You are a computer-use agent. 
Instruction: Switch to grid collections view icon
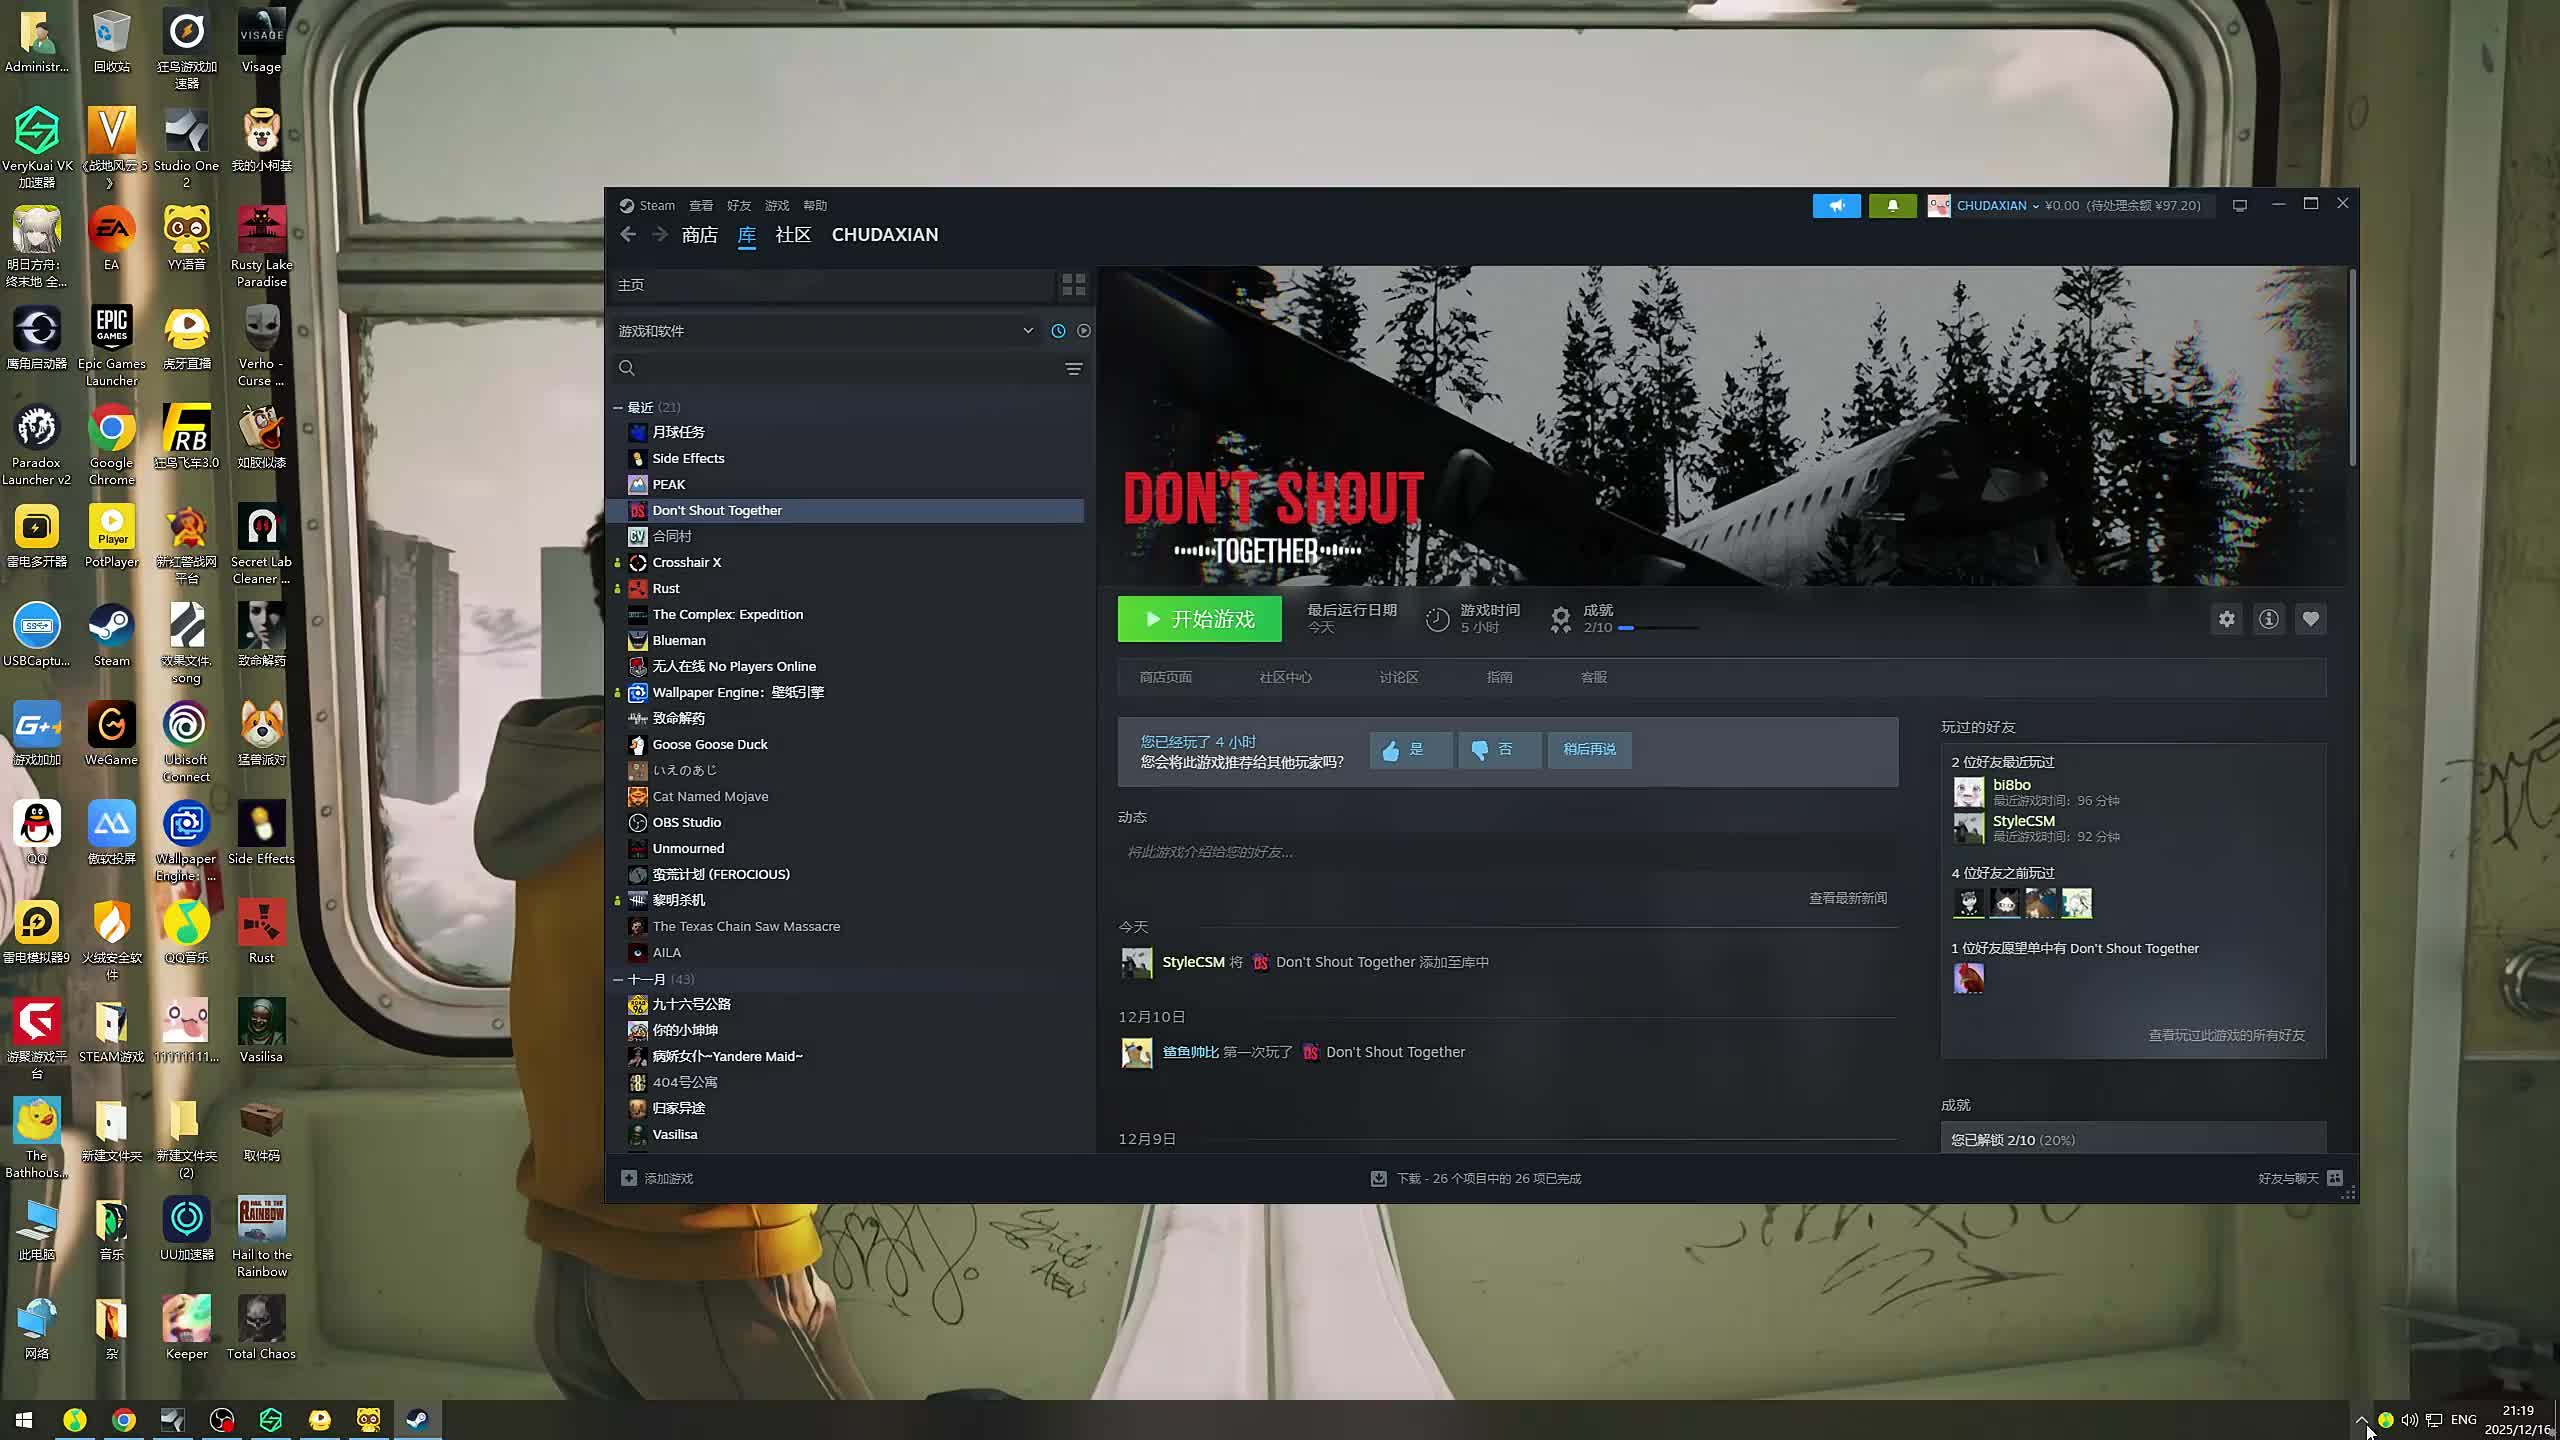1073,285
